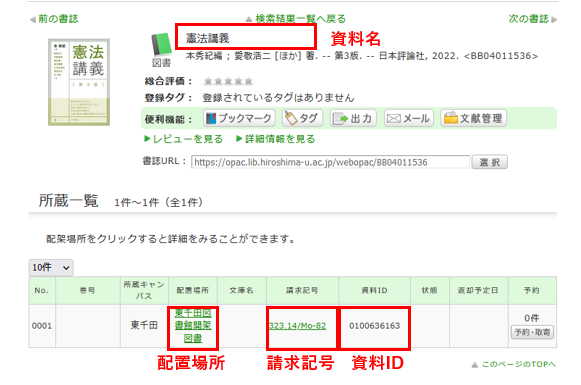Click the Select (選択) button beside URL
The width and height of the screenshot is (581, 385).
point(489,162)
